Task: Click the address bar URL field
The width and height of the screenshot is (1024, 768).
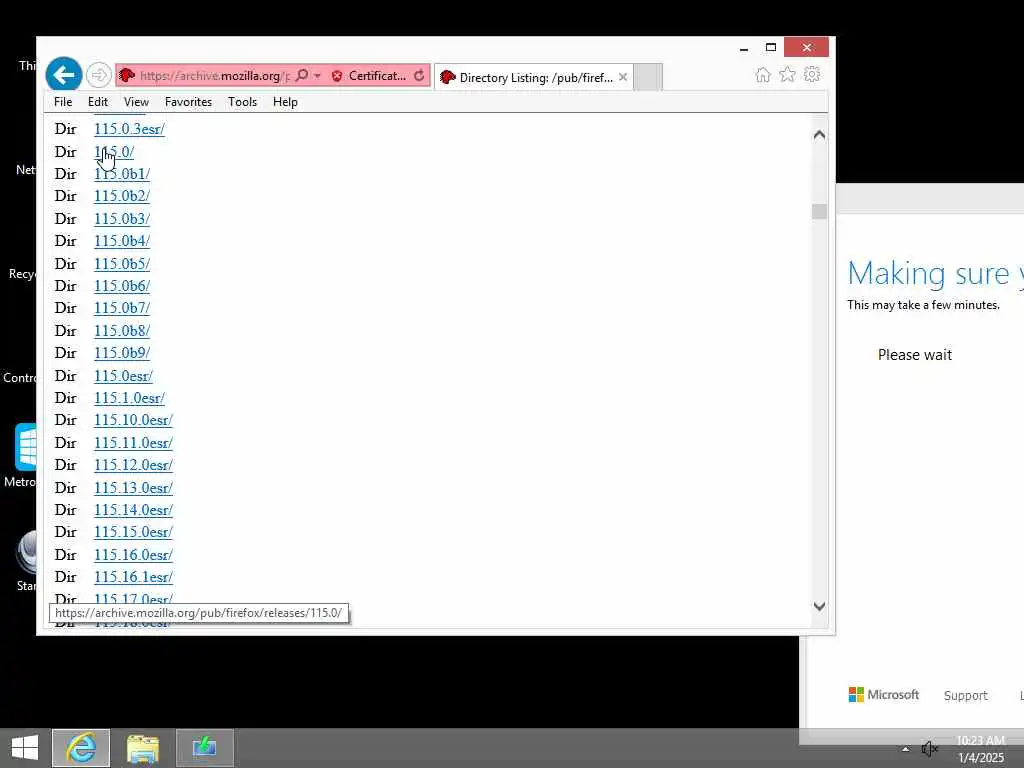Action: [x=214, y=76]
